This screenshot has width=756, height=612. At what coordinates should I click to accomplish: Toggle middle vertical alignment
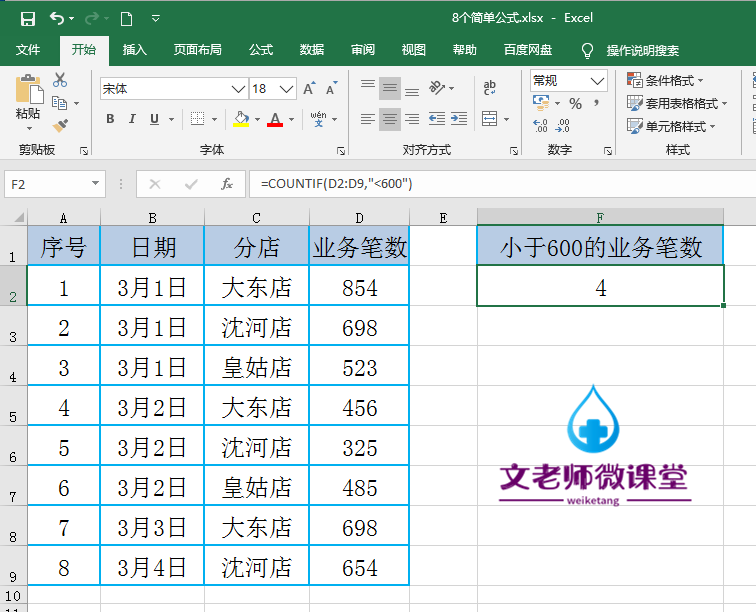tap(390, 88)
